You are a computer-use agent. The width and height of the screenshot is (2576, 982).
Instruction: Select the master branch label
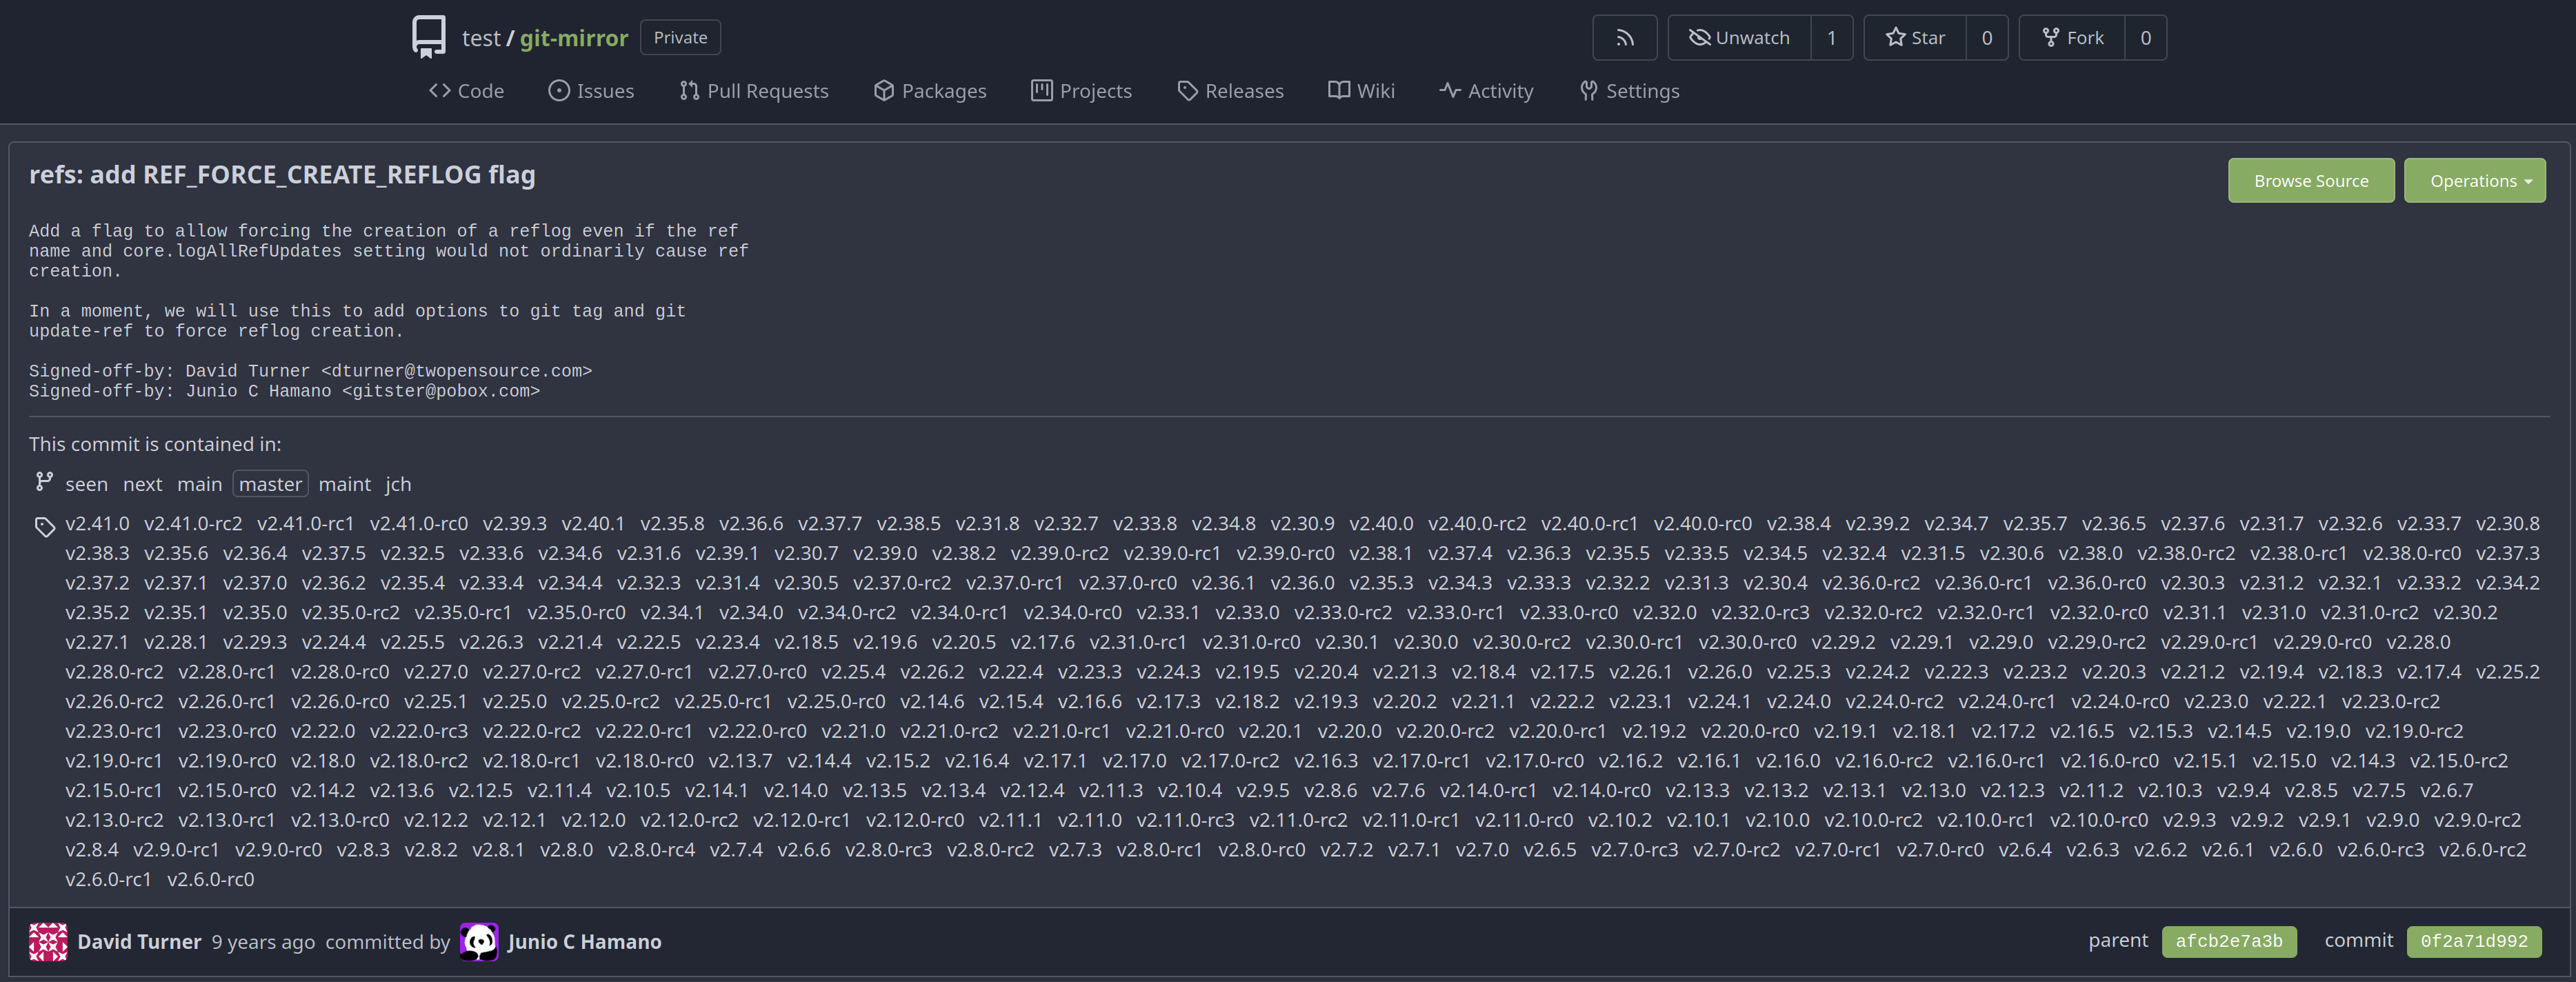click(x=270, y=484)
